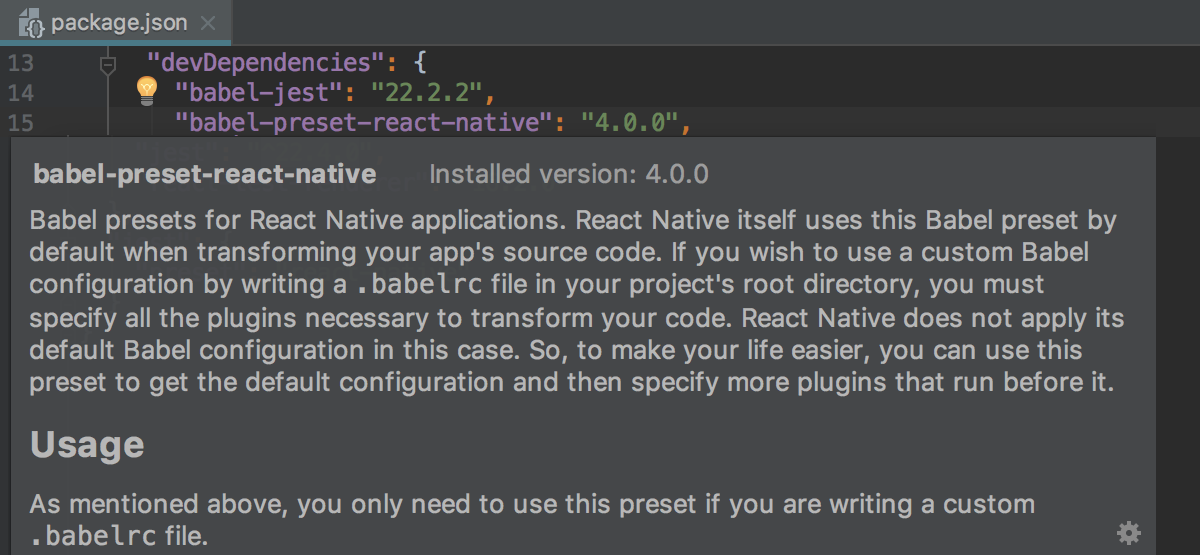Click line number 13 in gutter
This screenshot has height=555, width=1200.
click(x=20, y=64)
